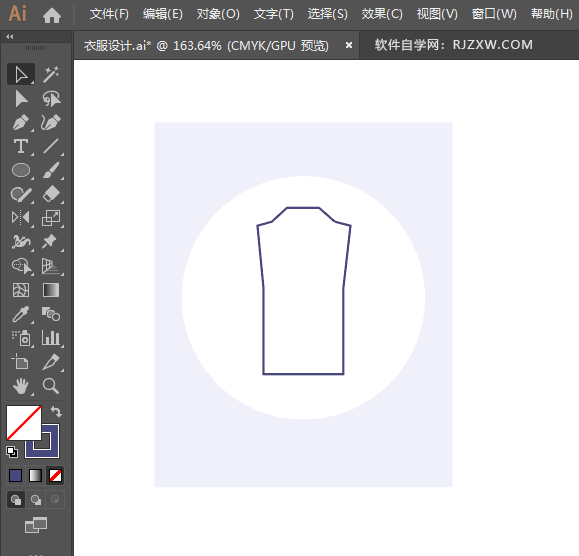Select the Gradient tool

(51, 290)
